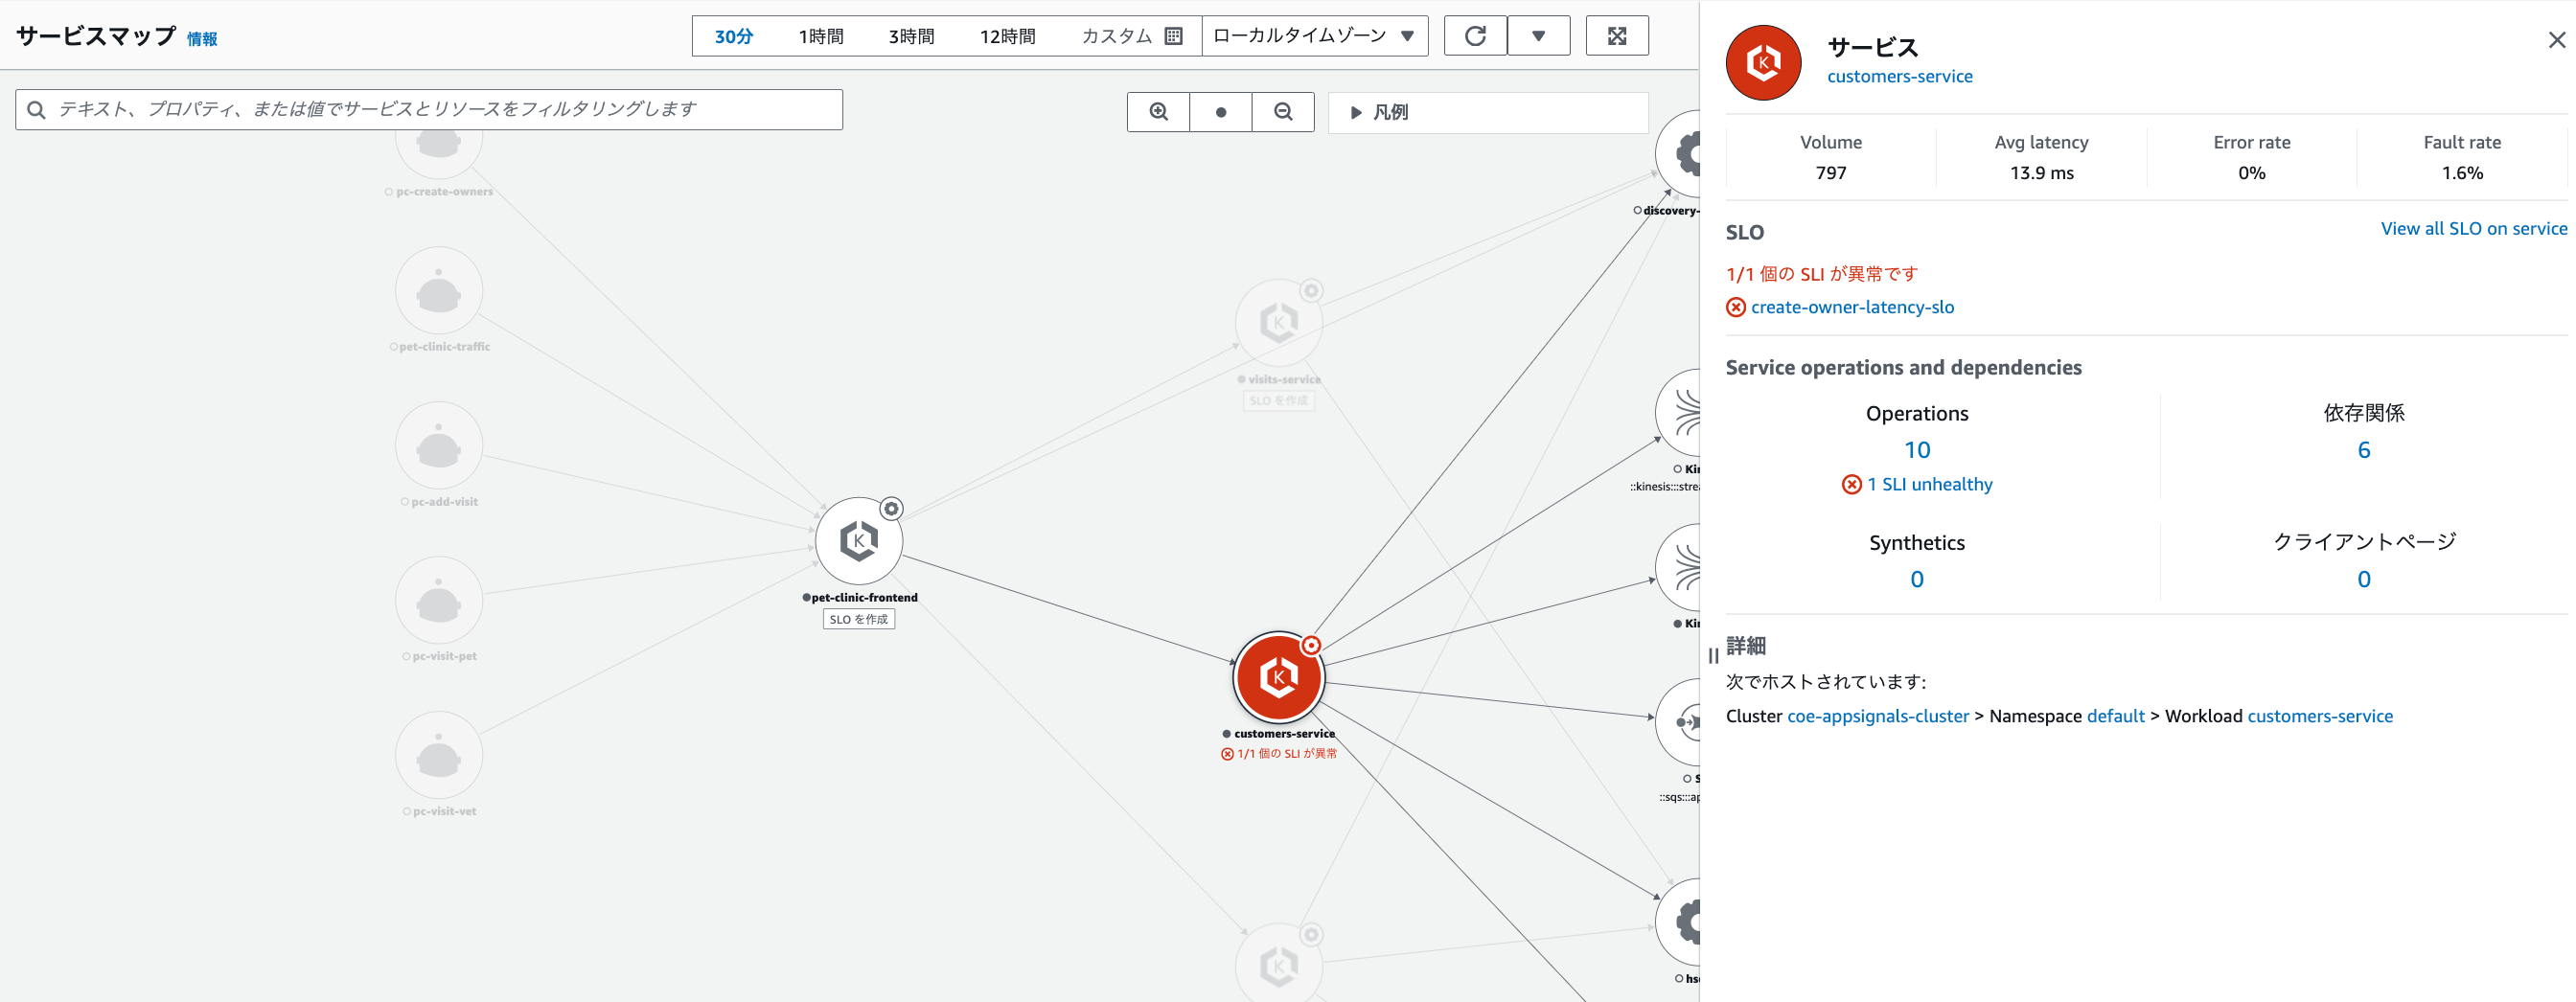Select the pet-clinic-frontend node icon
2576x1002 pixels.
click(858, 541)
